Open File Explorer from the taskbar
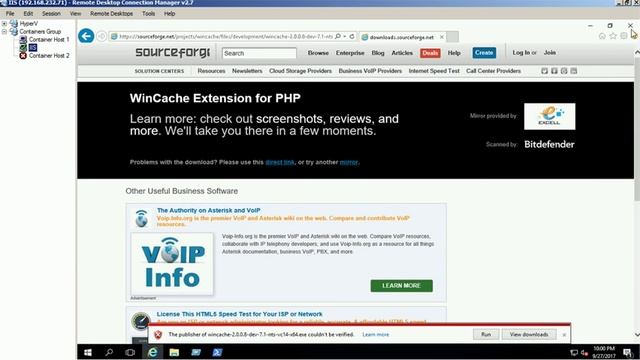Screen dimensions: 640x360 click(174, 352)
